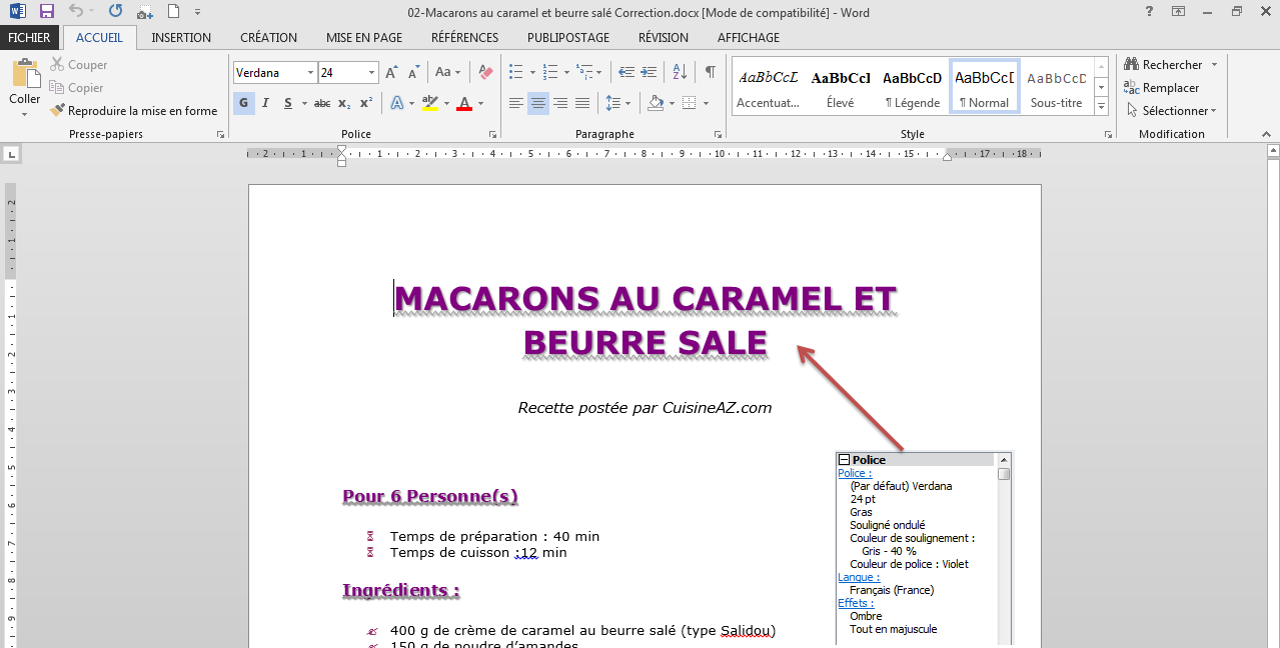Viewport: 1280px width, 648px height.
Task: Open the text highlight color picker
Action: [445, 103]
